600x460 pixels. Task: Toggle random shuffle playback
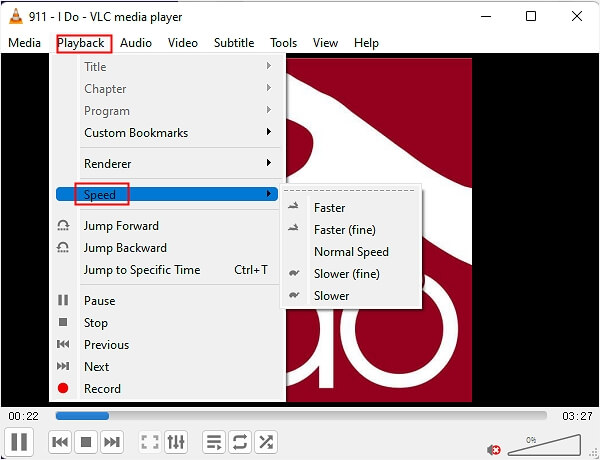point(266,442)
